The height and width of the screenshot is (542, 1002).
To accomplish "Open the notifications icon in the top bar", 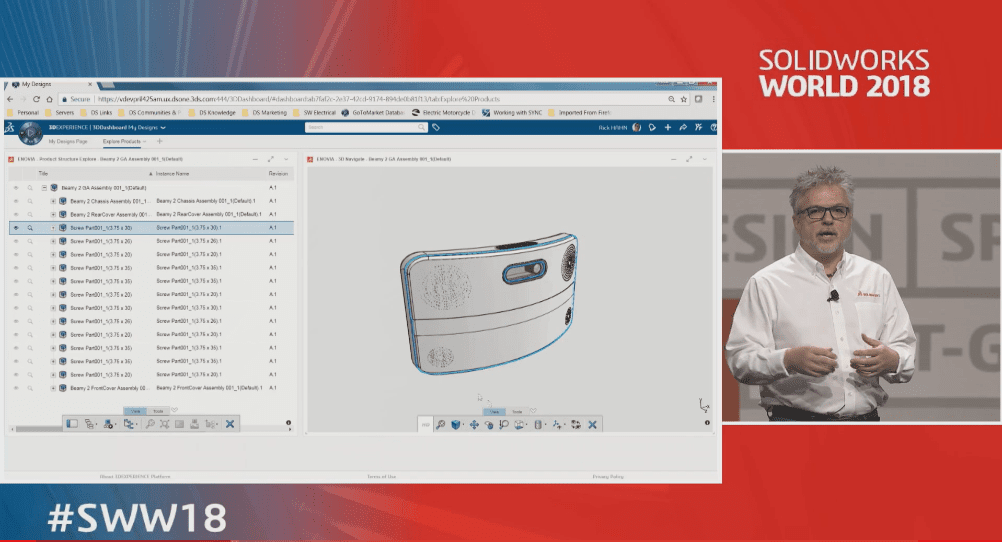I will pyautogui.click(x=652, y=128).
